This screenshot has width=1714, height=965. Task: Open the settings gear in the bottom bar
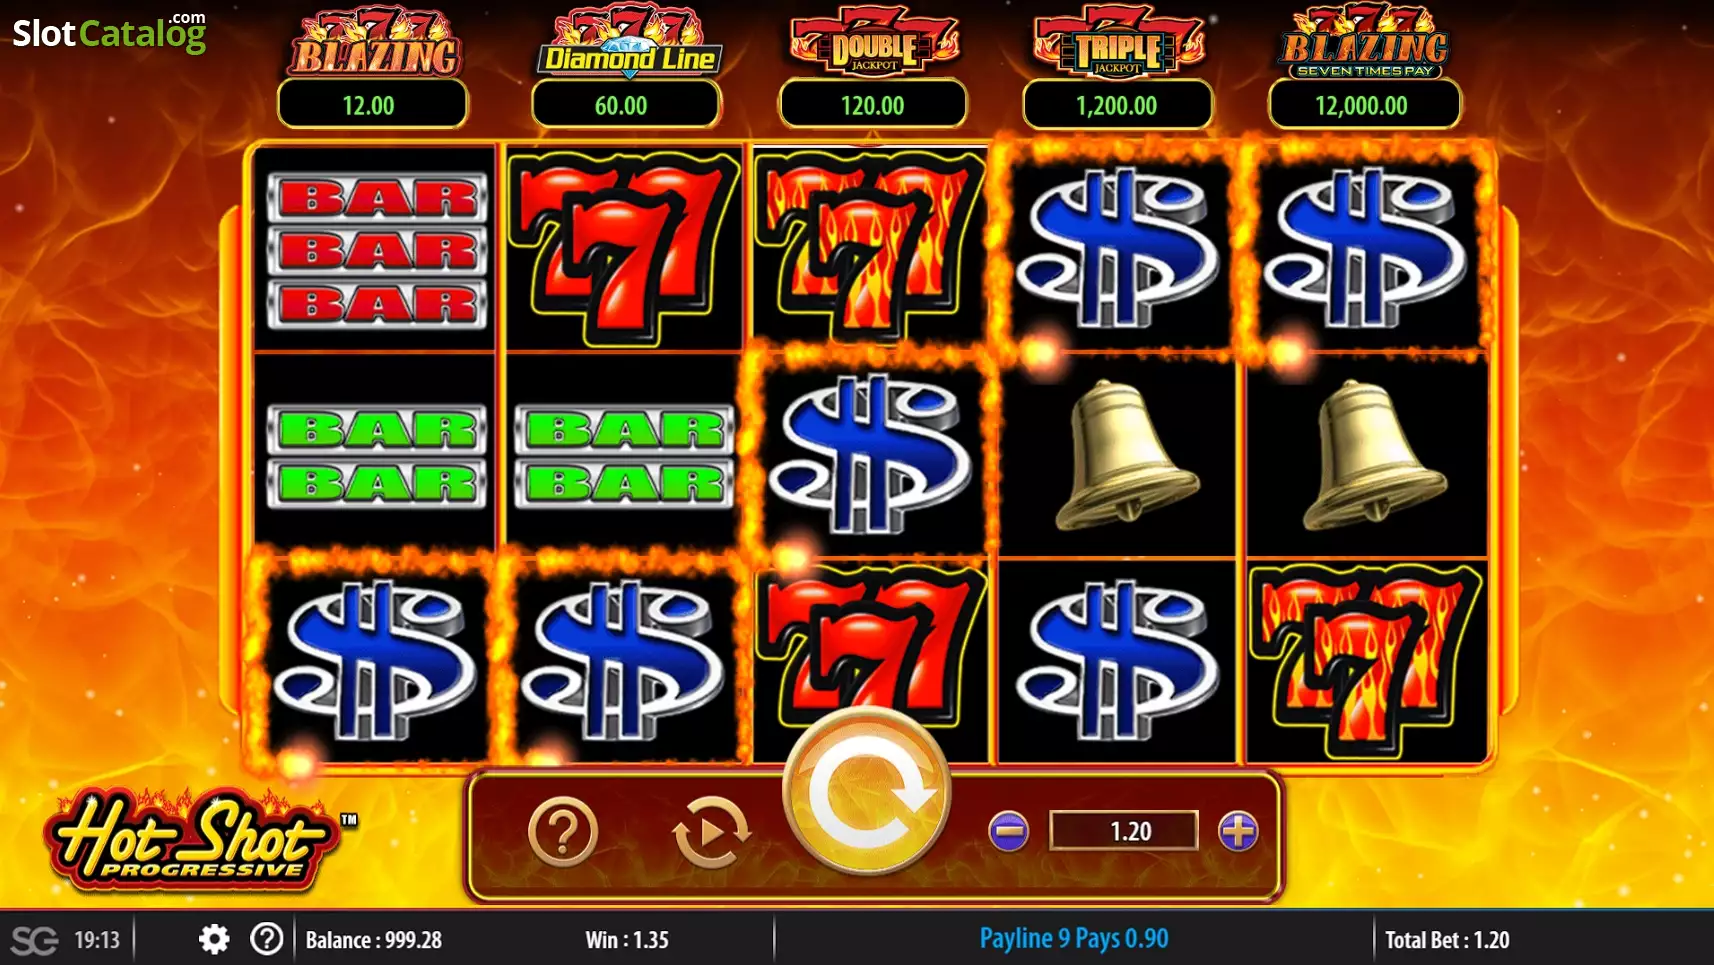(214, 939)
